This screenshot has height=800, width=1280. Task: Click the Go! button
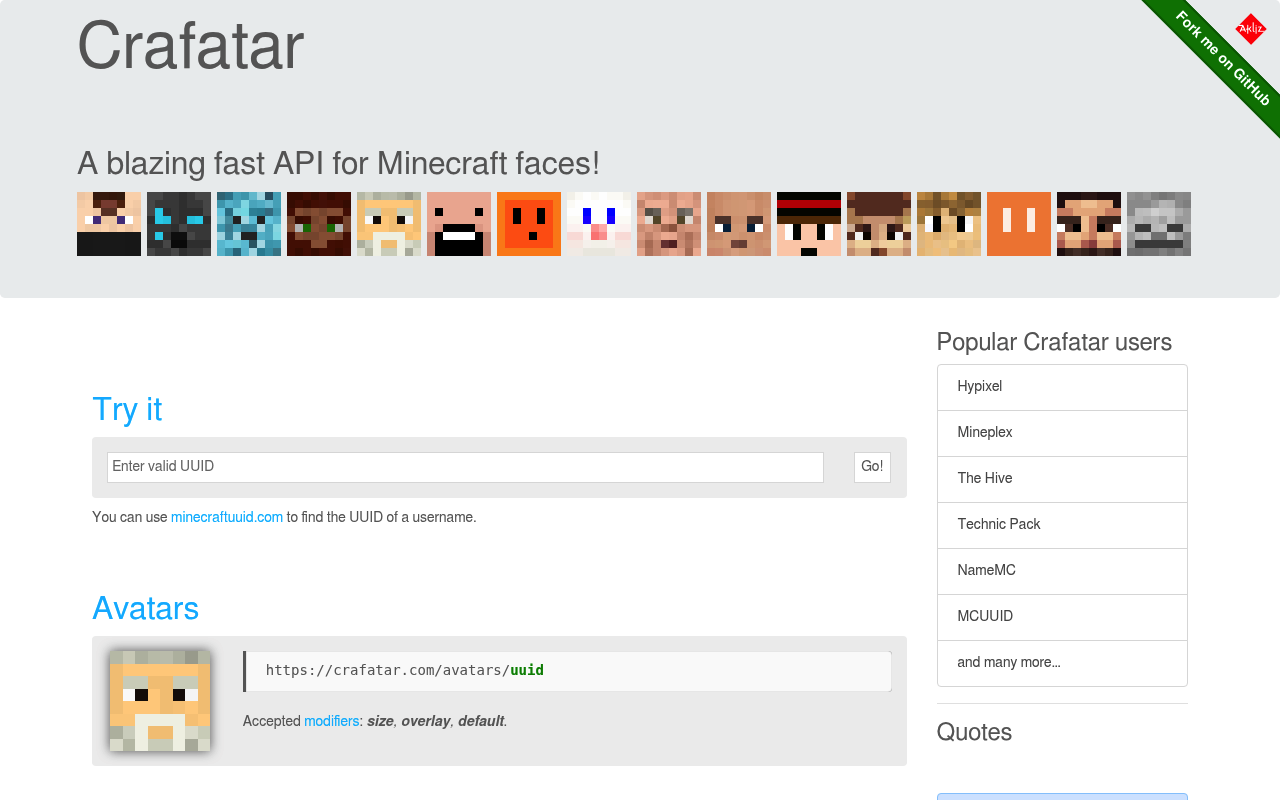tap(872, 467)
